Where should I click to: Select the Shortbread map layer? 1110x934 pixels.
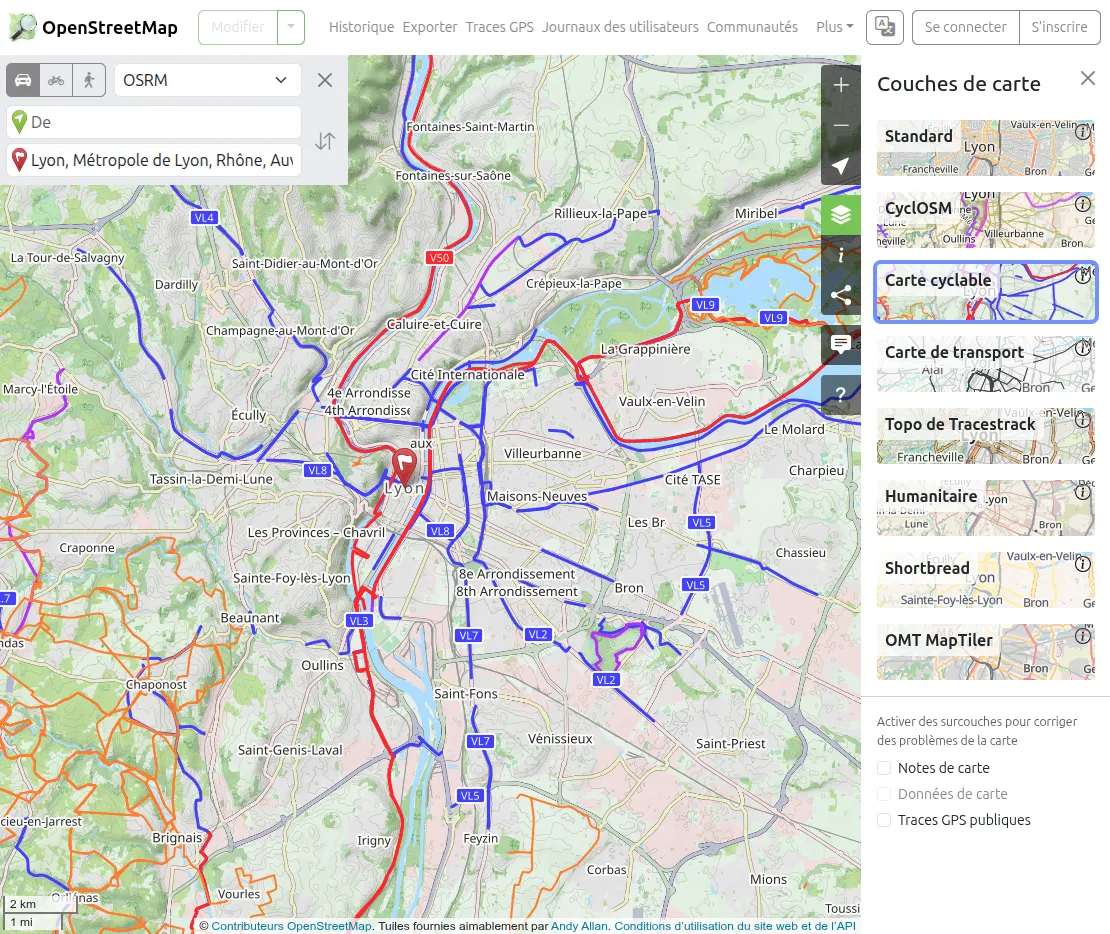pyautogui.click(x=985, y=580)
